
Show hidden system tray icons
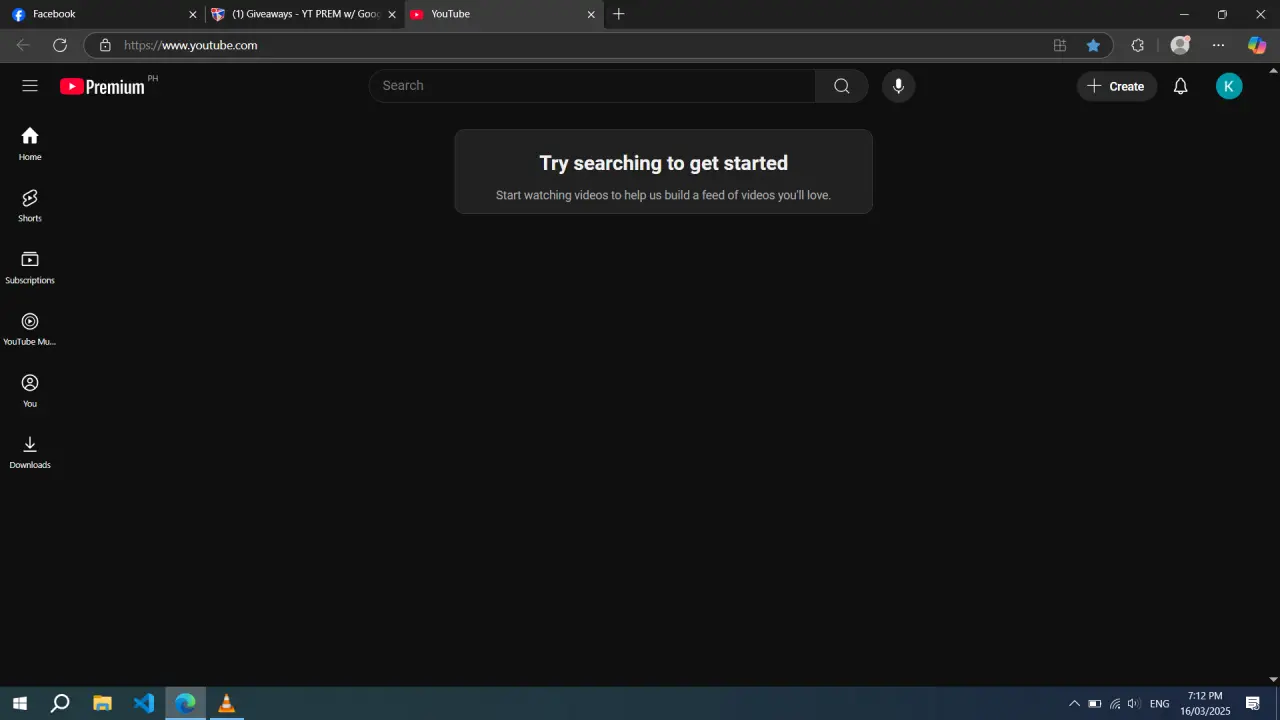click(1075, 704)
